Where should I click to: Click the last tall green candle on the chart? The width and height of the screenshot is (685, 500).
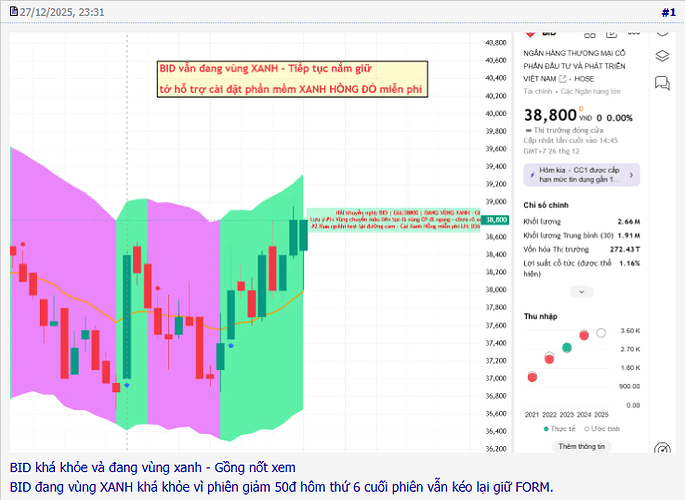303,235
